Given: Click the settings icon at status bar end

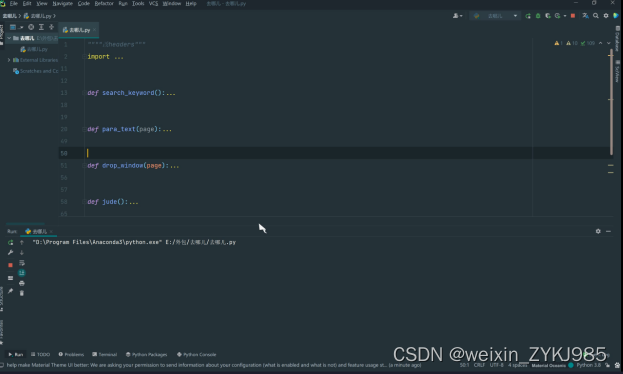Looking at the screenshot, I should coord(617,365).
